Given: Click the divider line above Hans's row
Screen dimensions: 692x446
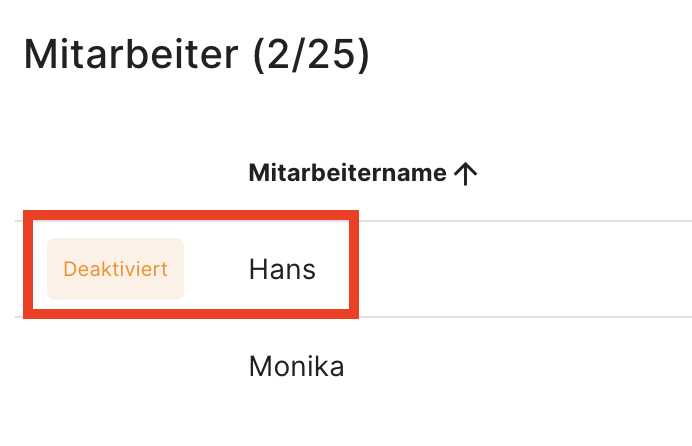Looking at the screenshot, I should (520, 221).
